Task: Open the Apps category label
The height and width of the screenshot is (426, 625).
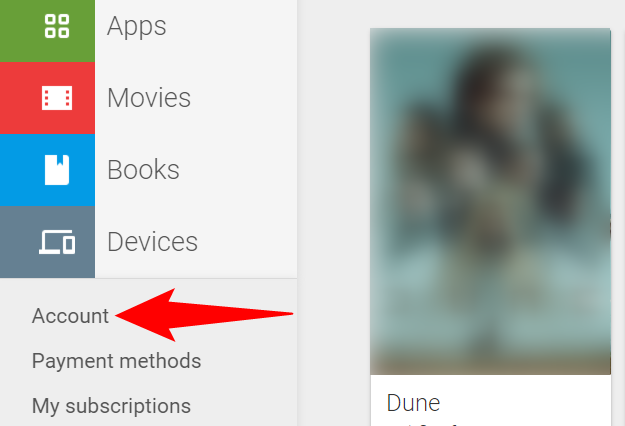Action: 136,26
